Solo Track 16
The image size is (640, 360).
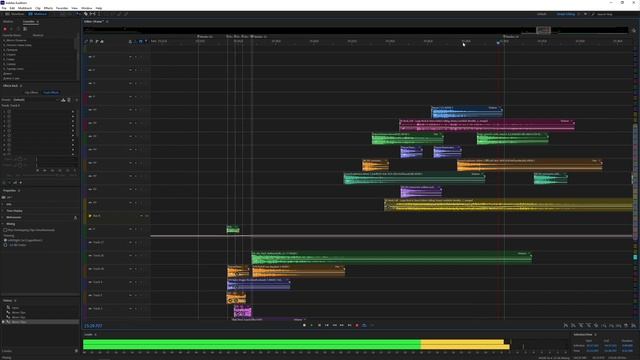pyautogui.click(x=136, y=256)
